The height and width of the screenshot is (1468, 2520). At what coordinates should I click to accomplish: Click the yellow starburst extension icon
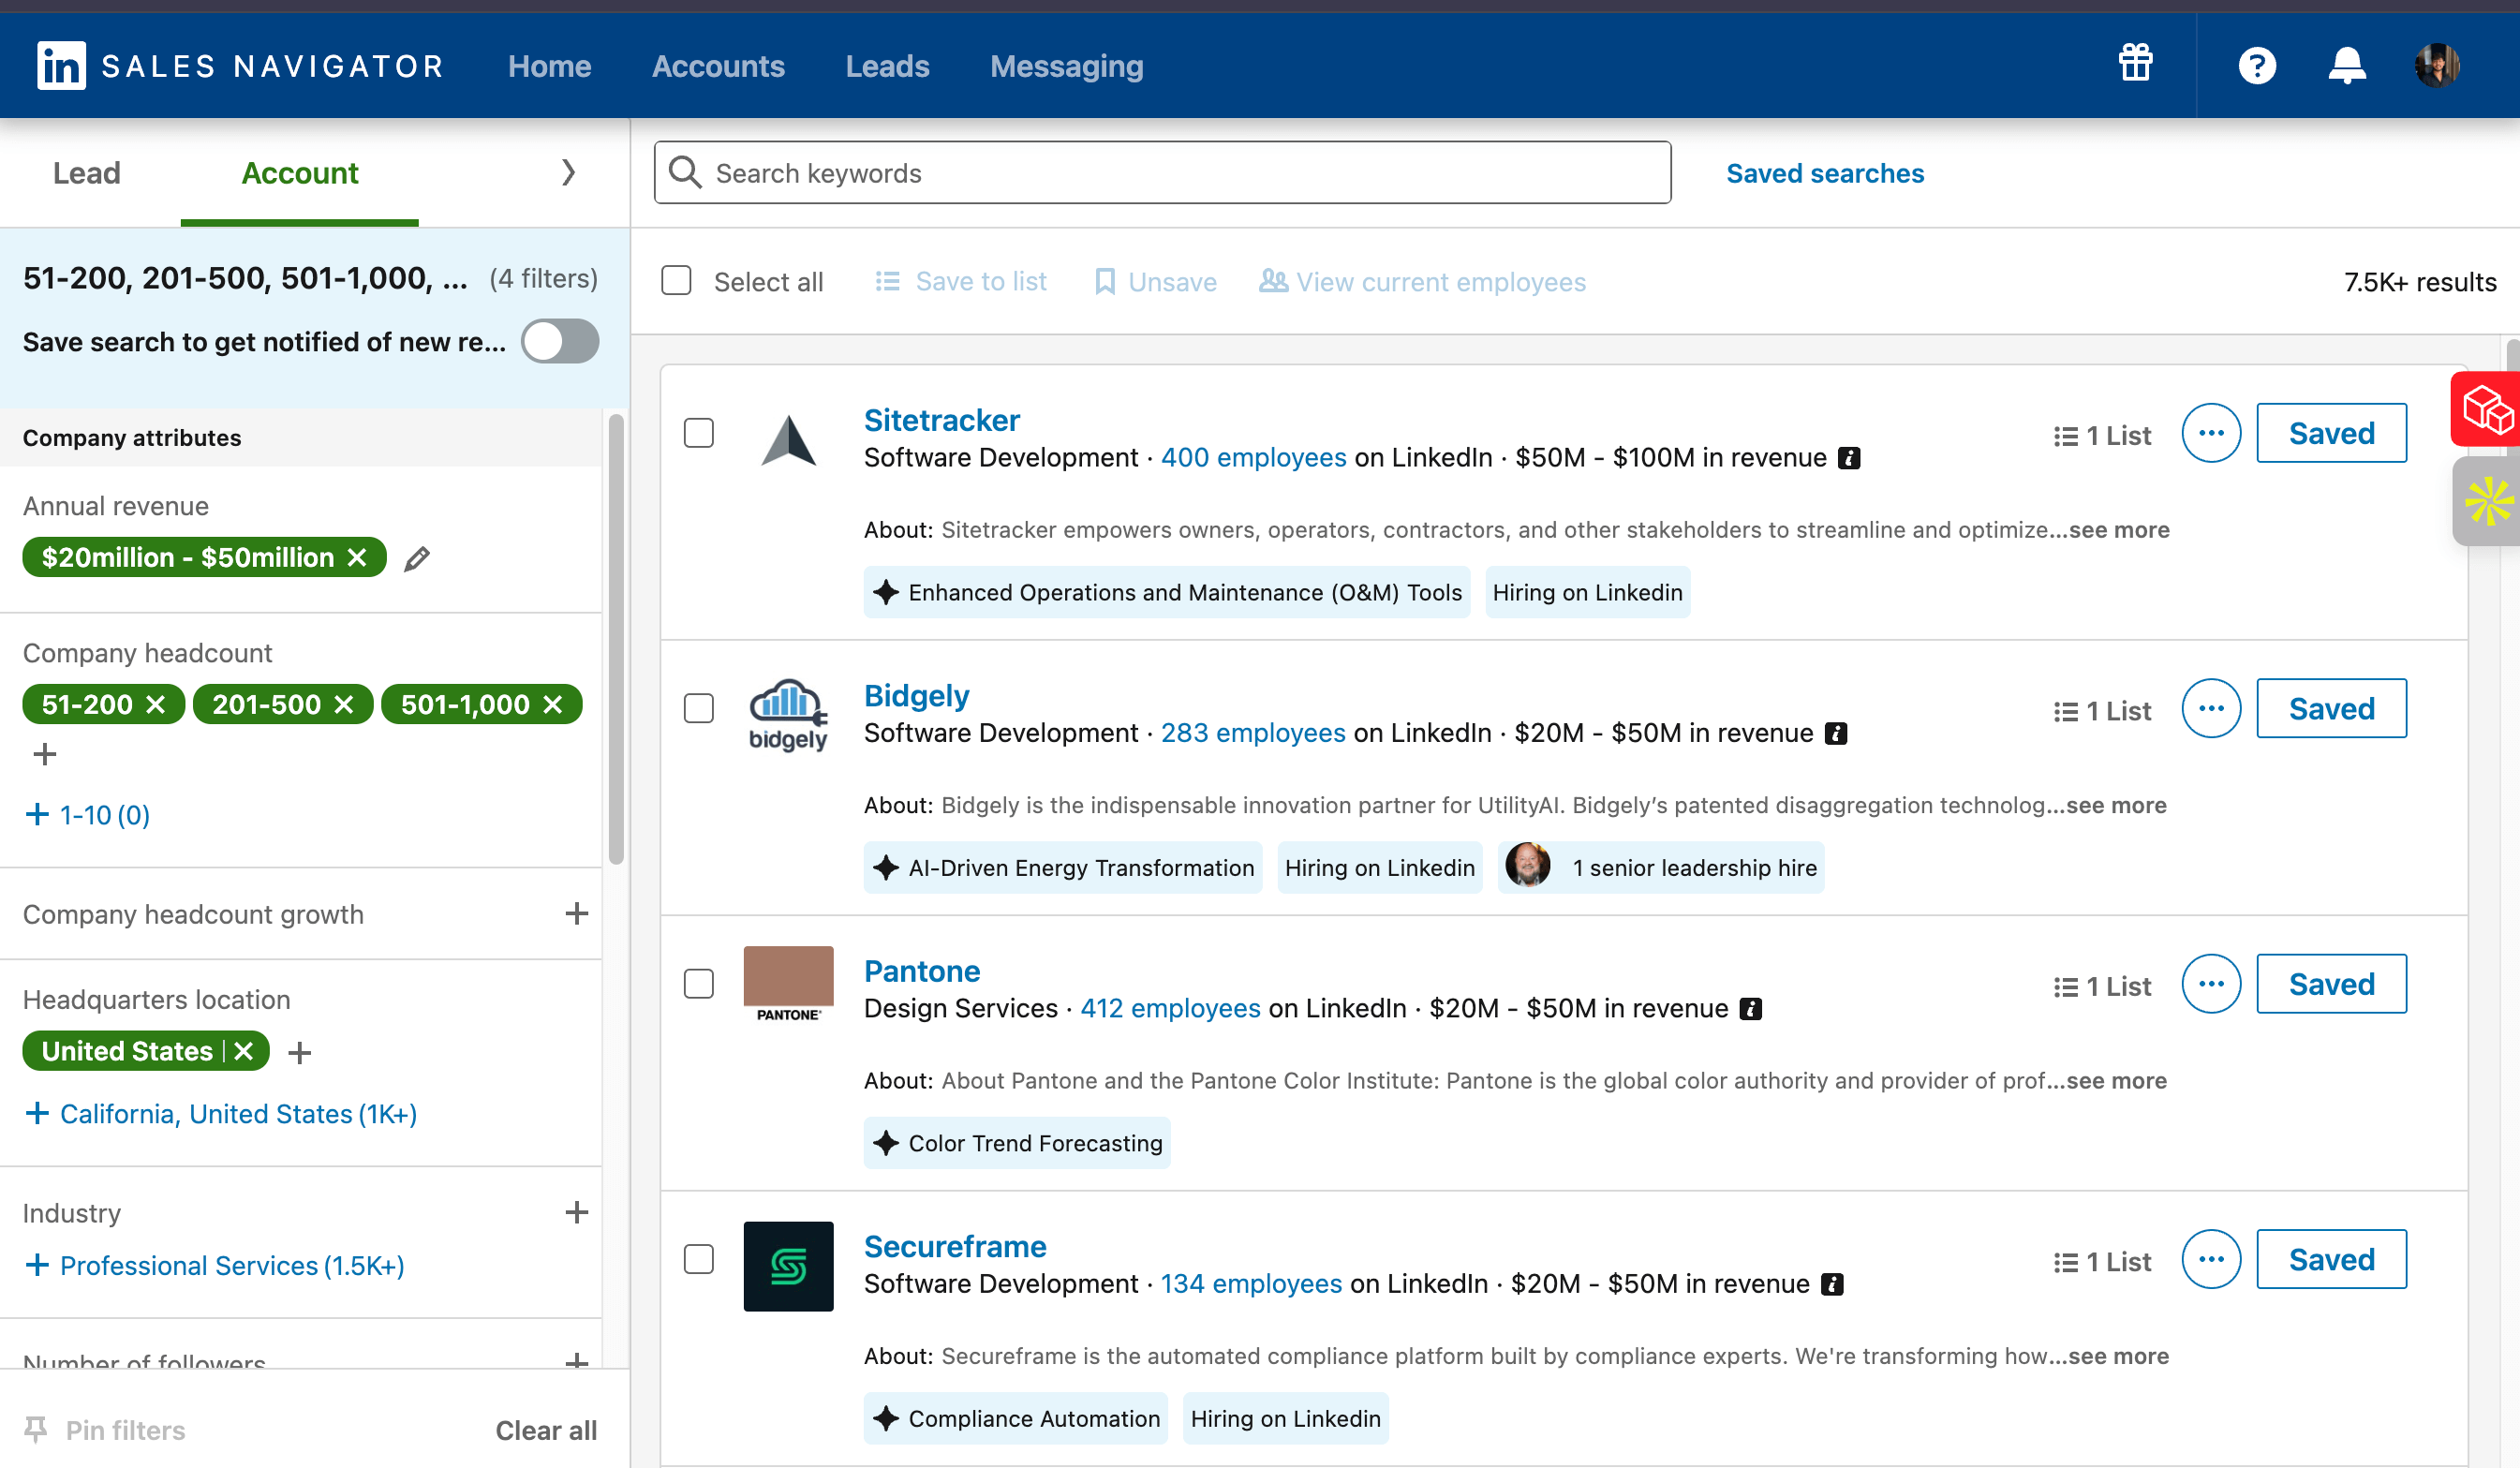(2487, 501)
